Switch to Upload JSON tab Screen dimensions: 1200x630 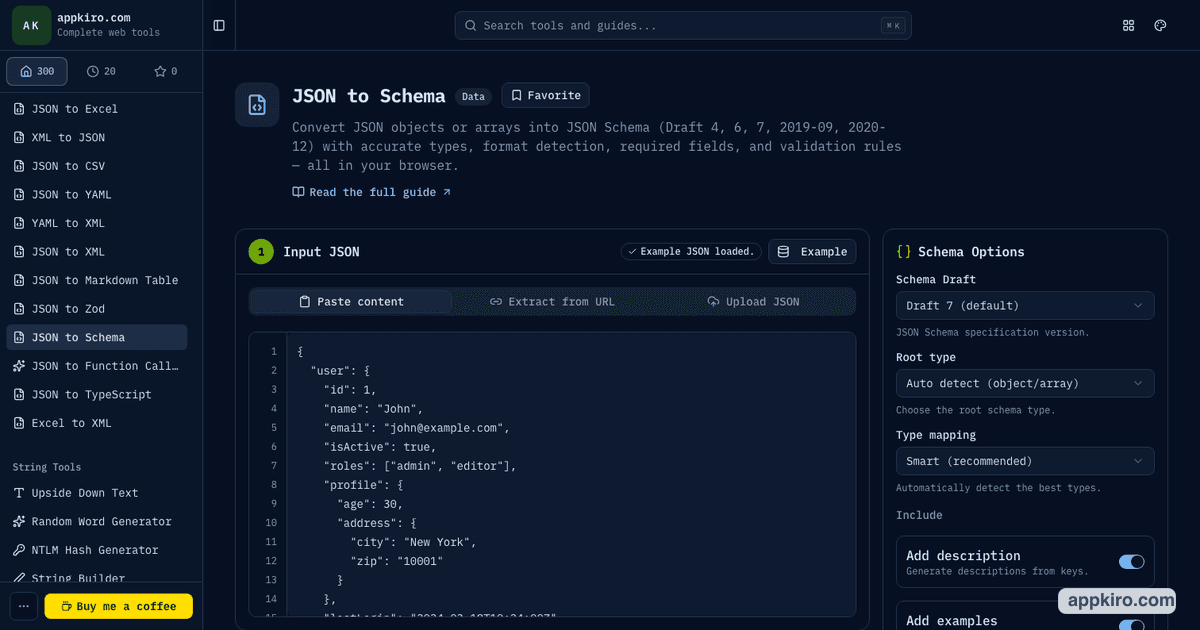point(753,301)
